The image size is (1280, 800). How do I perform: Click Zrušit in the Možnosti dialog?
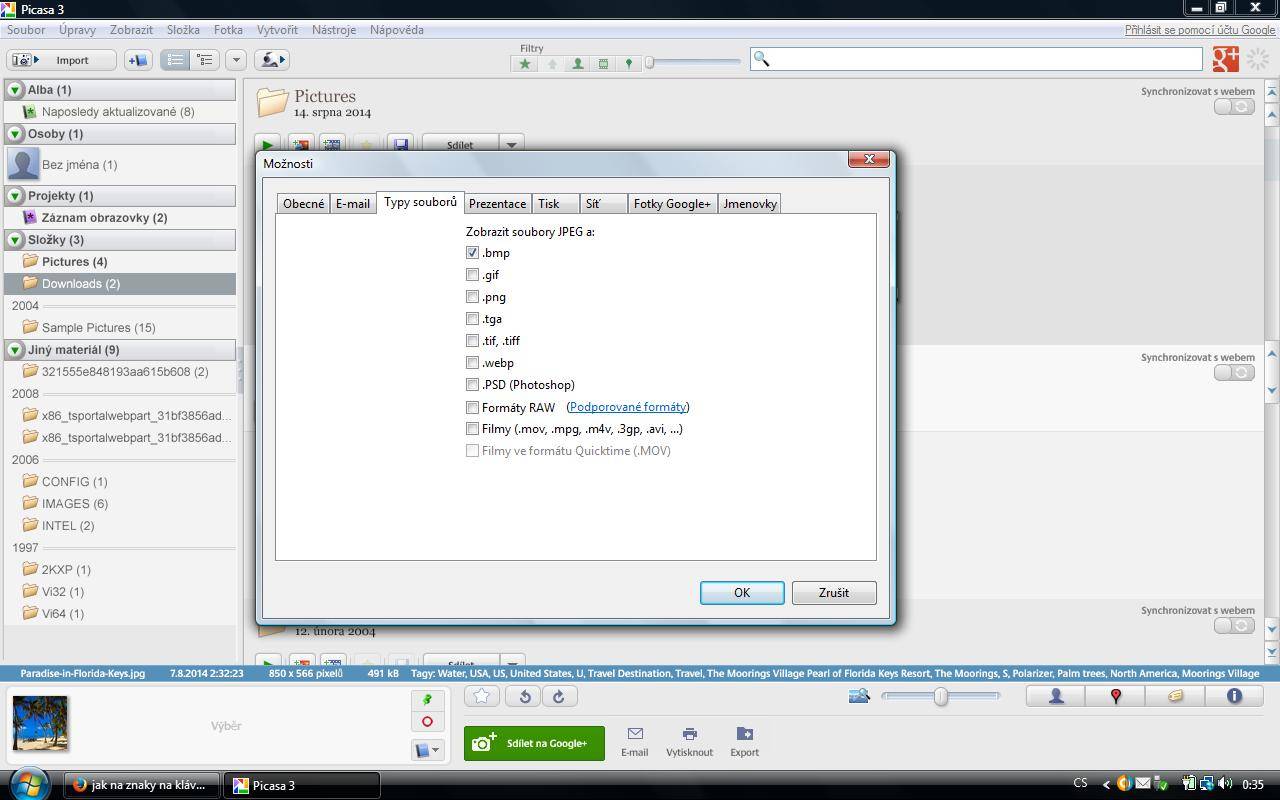(x=834, y=593)
